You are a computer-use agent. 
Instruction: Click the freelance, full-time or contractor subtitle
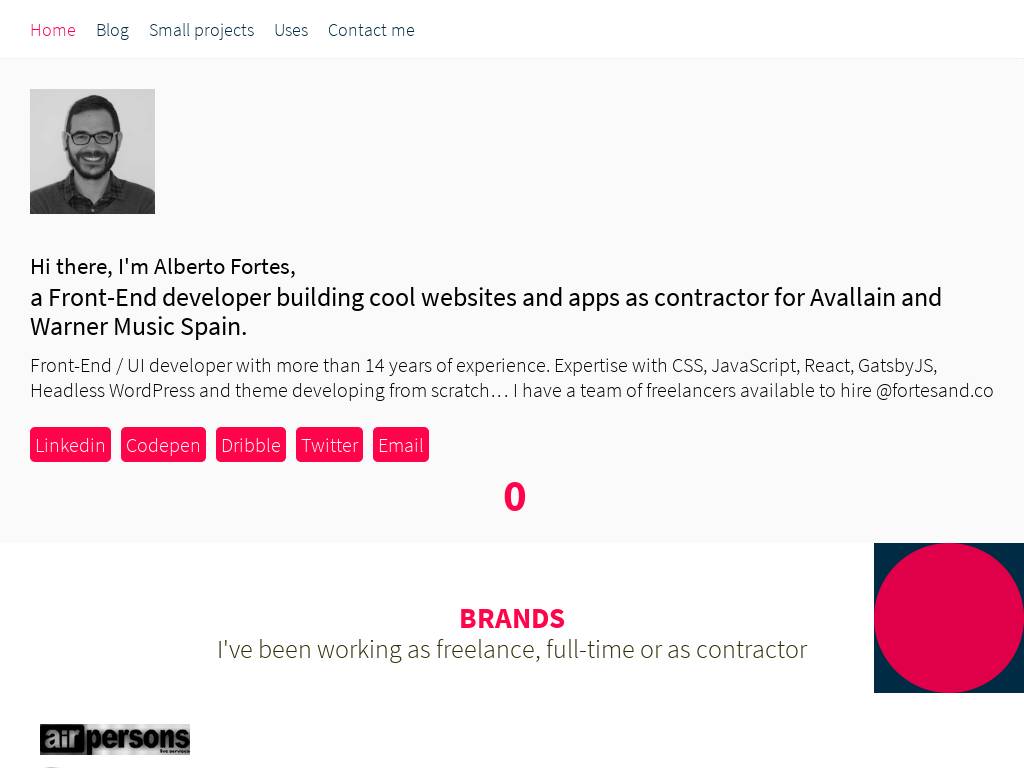(x=512, y=650)
